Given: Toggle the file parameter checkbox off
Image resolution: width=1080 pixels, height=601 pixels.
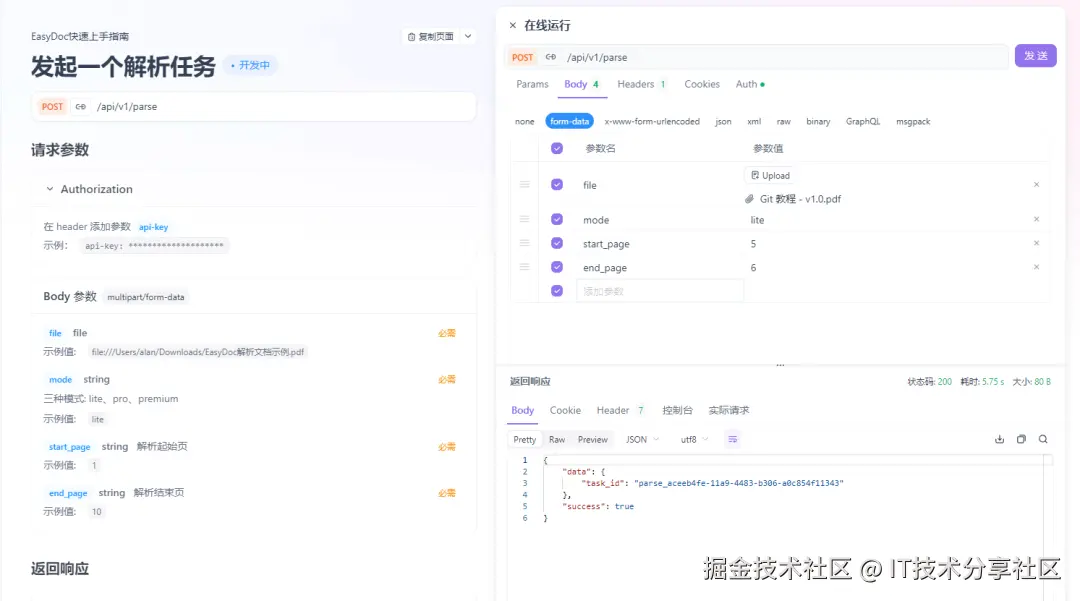Looking at the screenshot, I should (557, 185).
